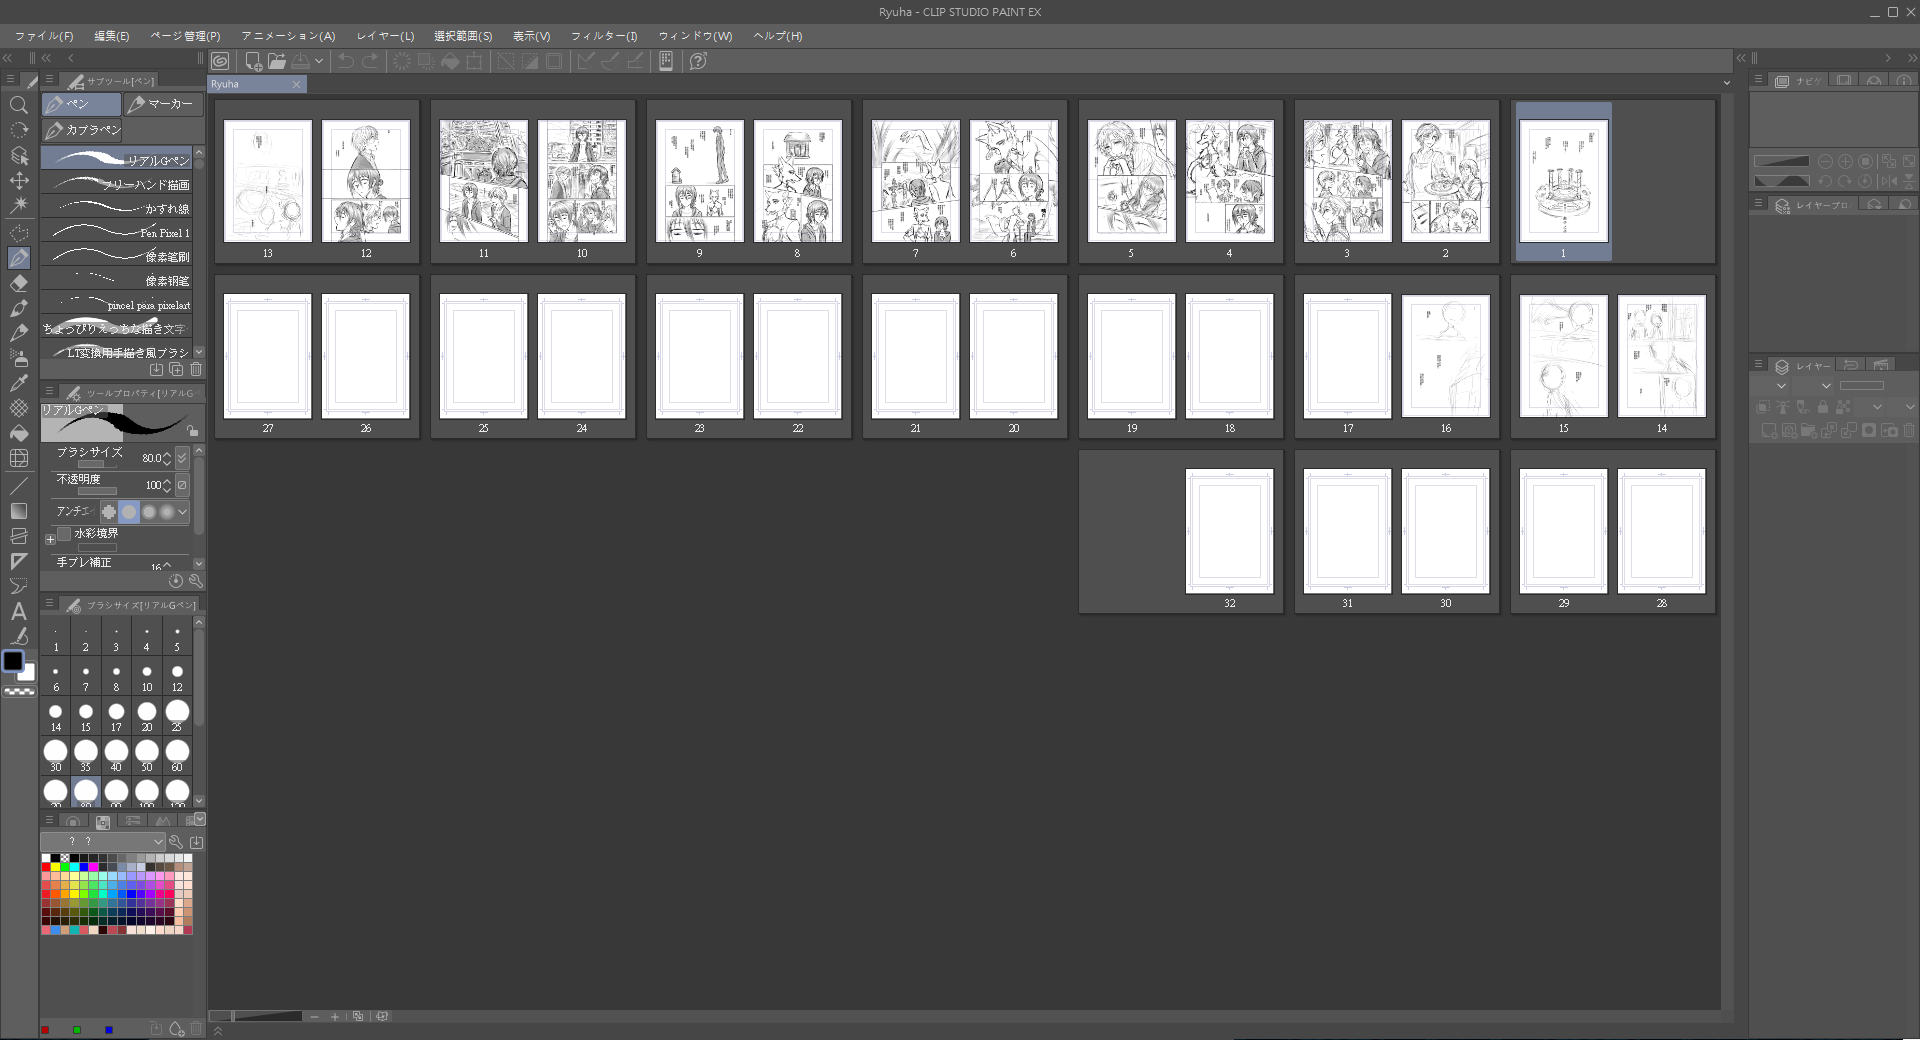Duplicate the selected sub tool
The width and height of the screenshot is (1920, 1040).
176,369
